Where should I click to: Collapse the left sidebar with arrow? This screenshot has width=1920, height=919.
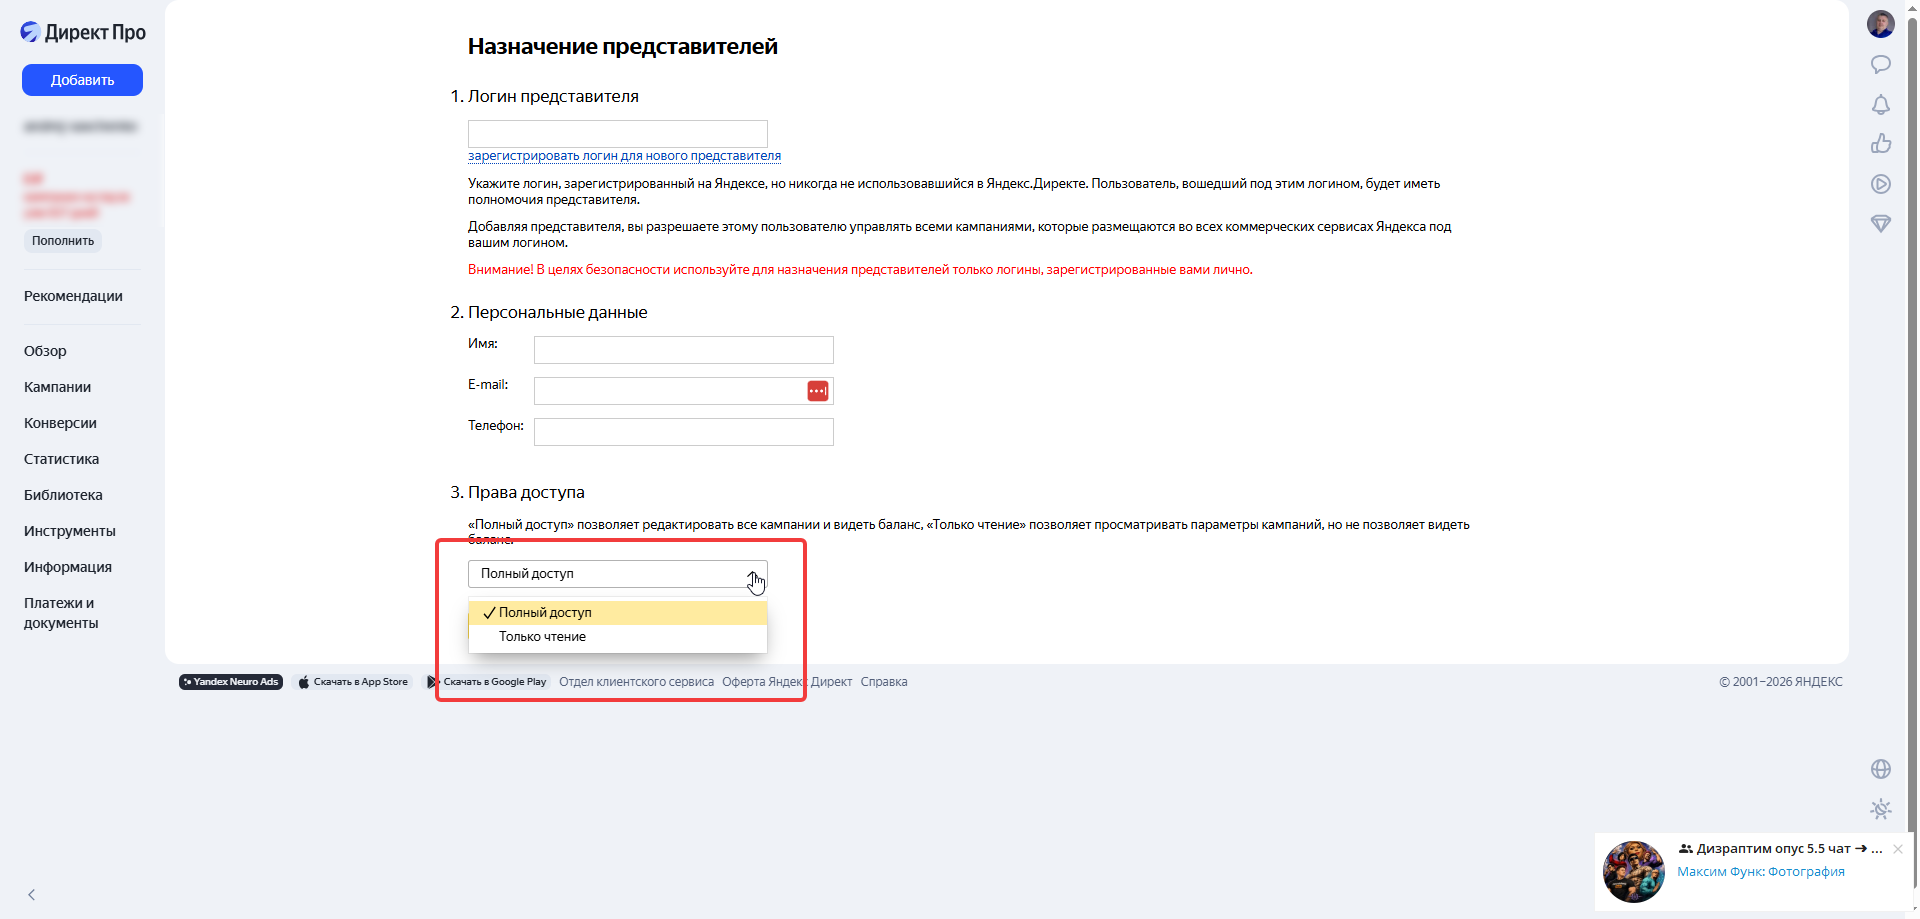32,895
